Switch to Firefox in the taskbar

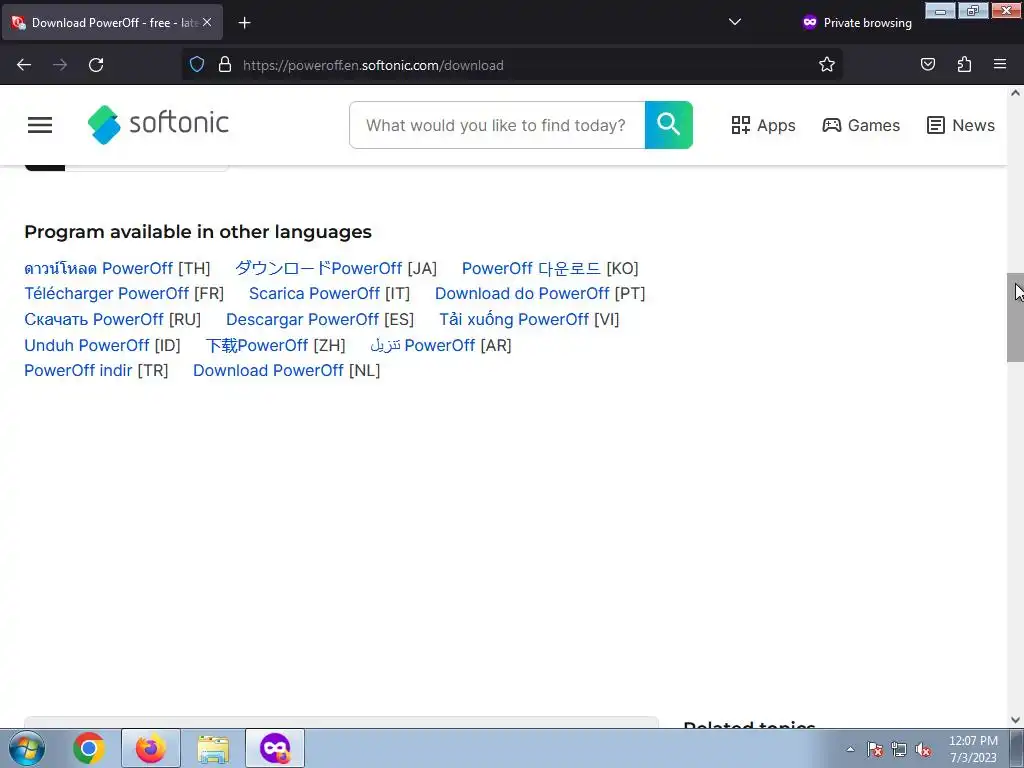(151, 748)
